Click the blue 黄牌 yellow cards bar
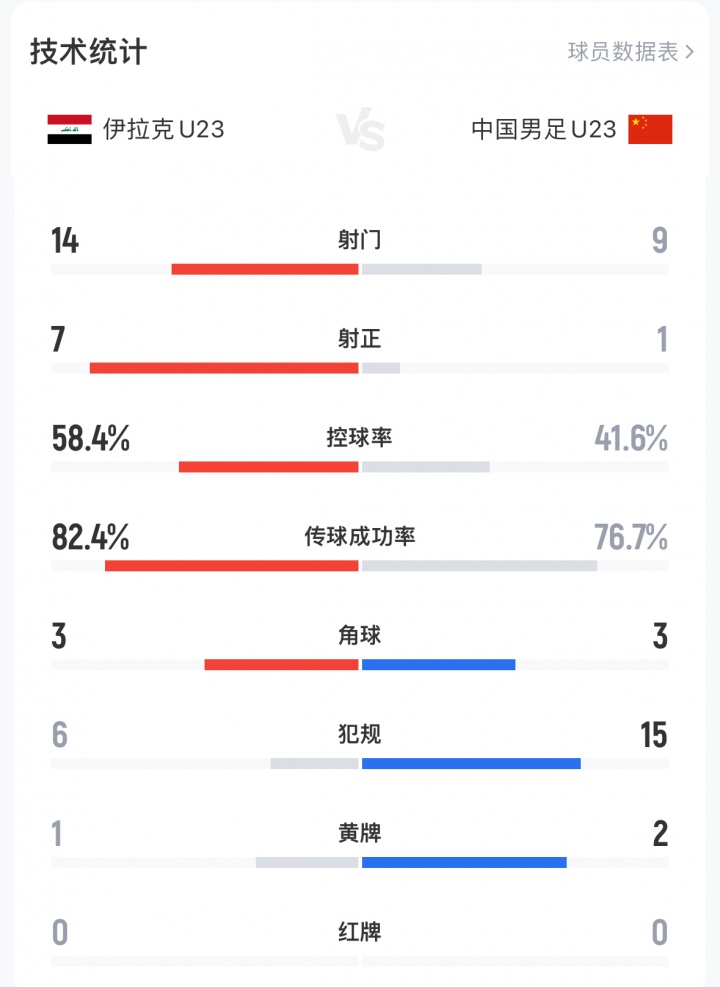The height and width of the screenshot is (987, 720). click(464, 863)
